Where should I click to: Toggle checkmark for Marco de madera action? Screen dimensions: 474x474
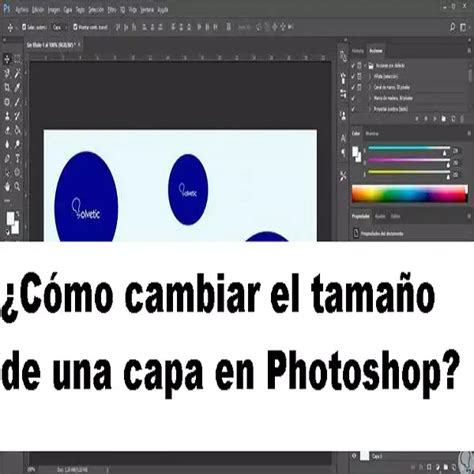coord(353,98)
